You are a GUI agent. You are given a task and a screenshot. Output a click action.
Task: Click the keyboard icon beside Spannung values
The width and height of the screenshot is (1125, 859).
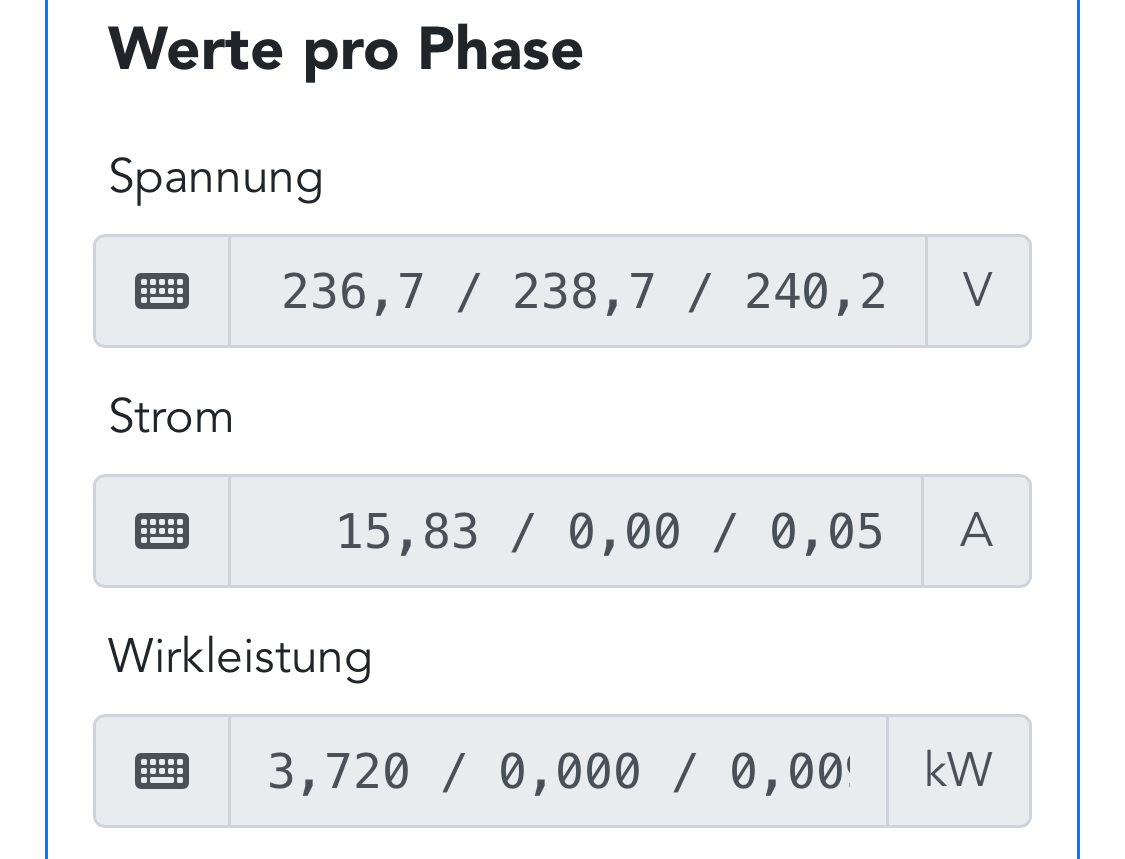162,291
